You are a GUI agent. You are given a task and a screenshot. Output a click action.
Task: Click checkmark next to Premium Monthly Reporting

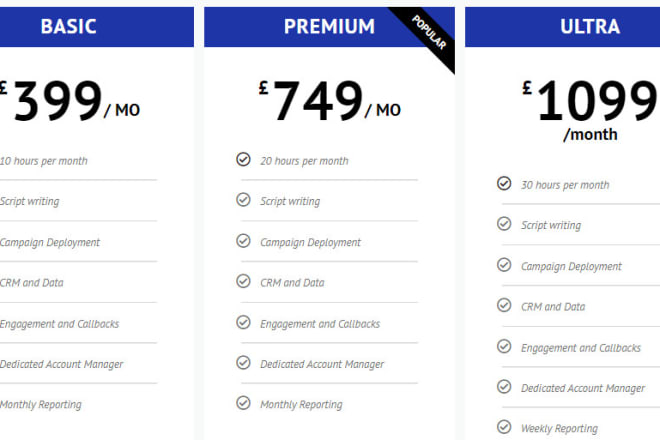tap(243, 403)
